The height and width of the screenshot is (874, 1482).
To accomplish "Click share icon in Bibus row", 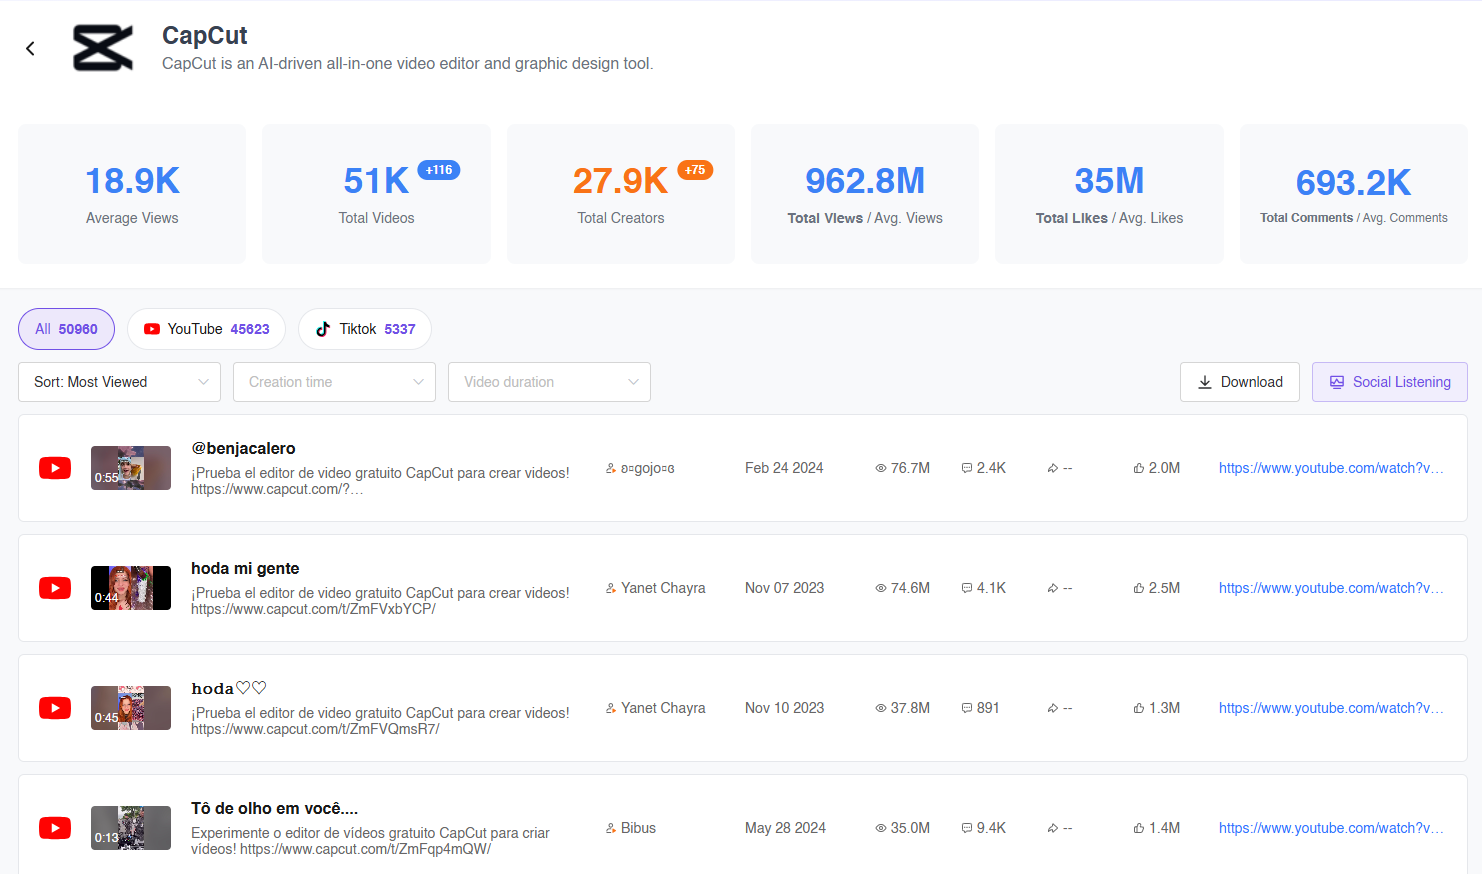I will coord(1053,828).
